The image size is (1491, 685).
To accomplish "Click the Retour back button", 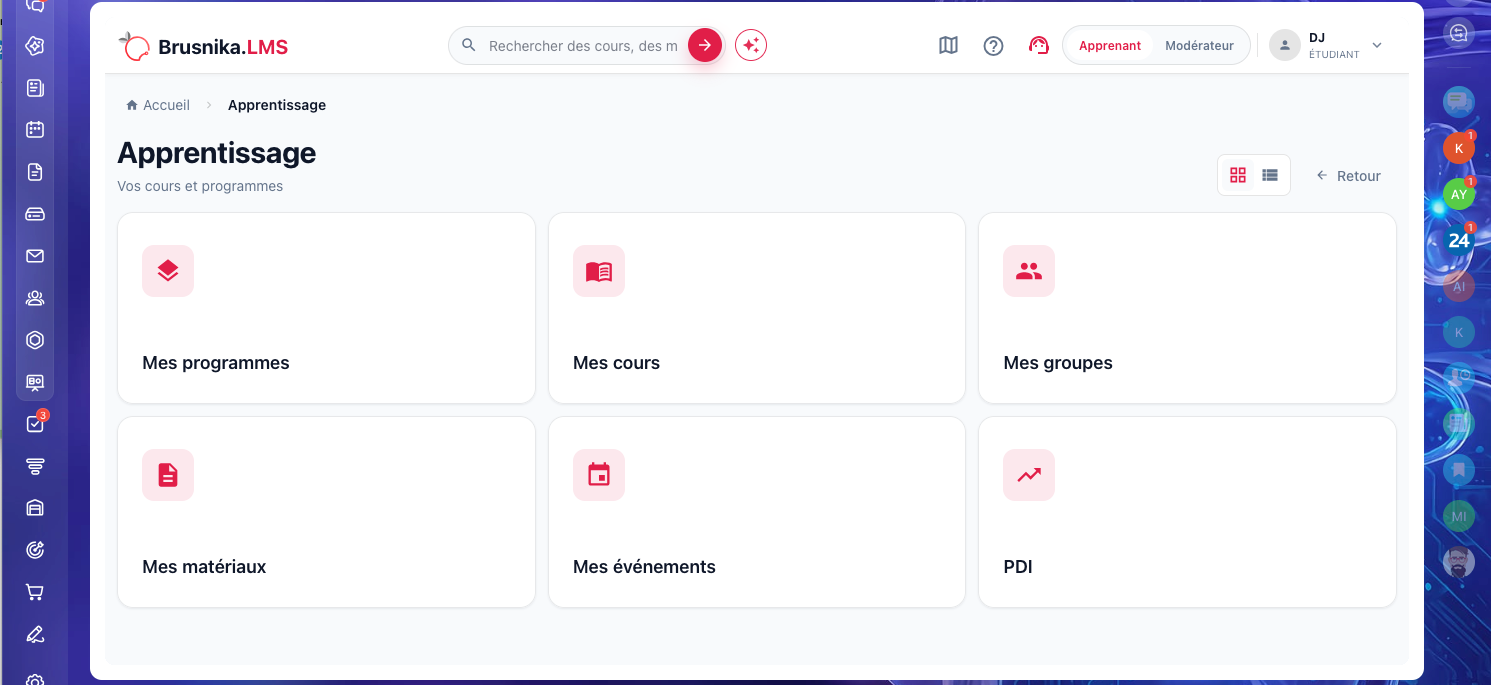I will [x=1348, y=175].
